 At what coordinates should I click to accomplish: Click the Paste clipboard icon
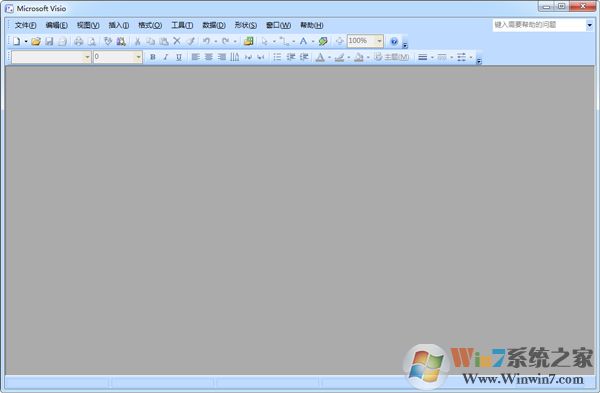point(164,41)
